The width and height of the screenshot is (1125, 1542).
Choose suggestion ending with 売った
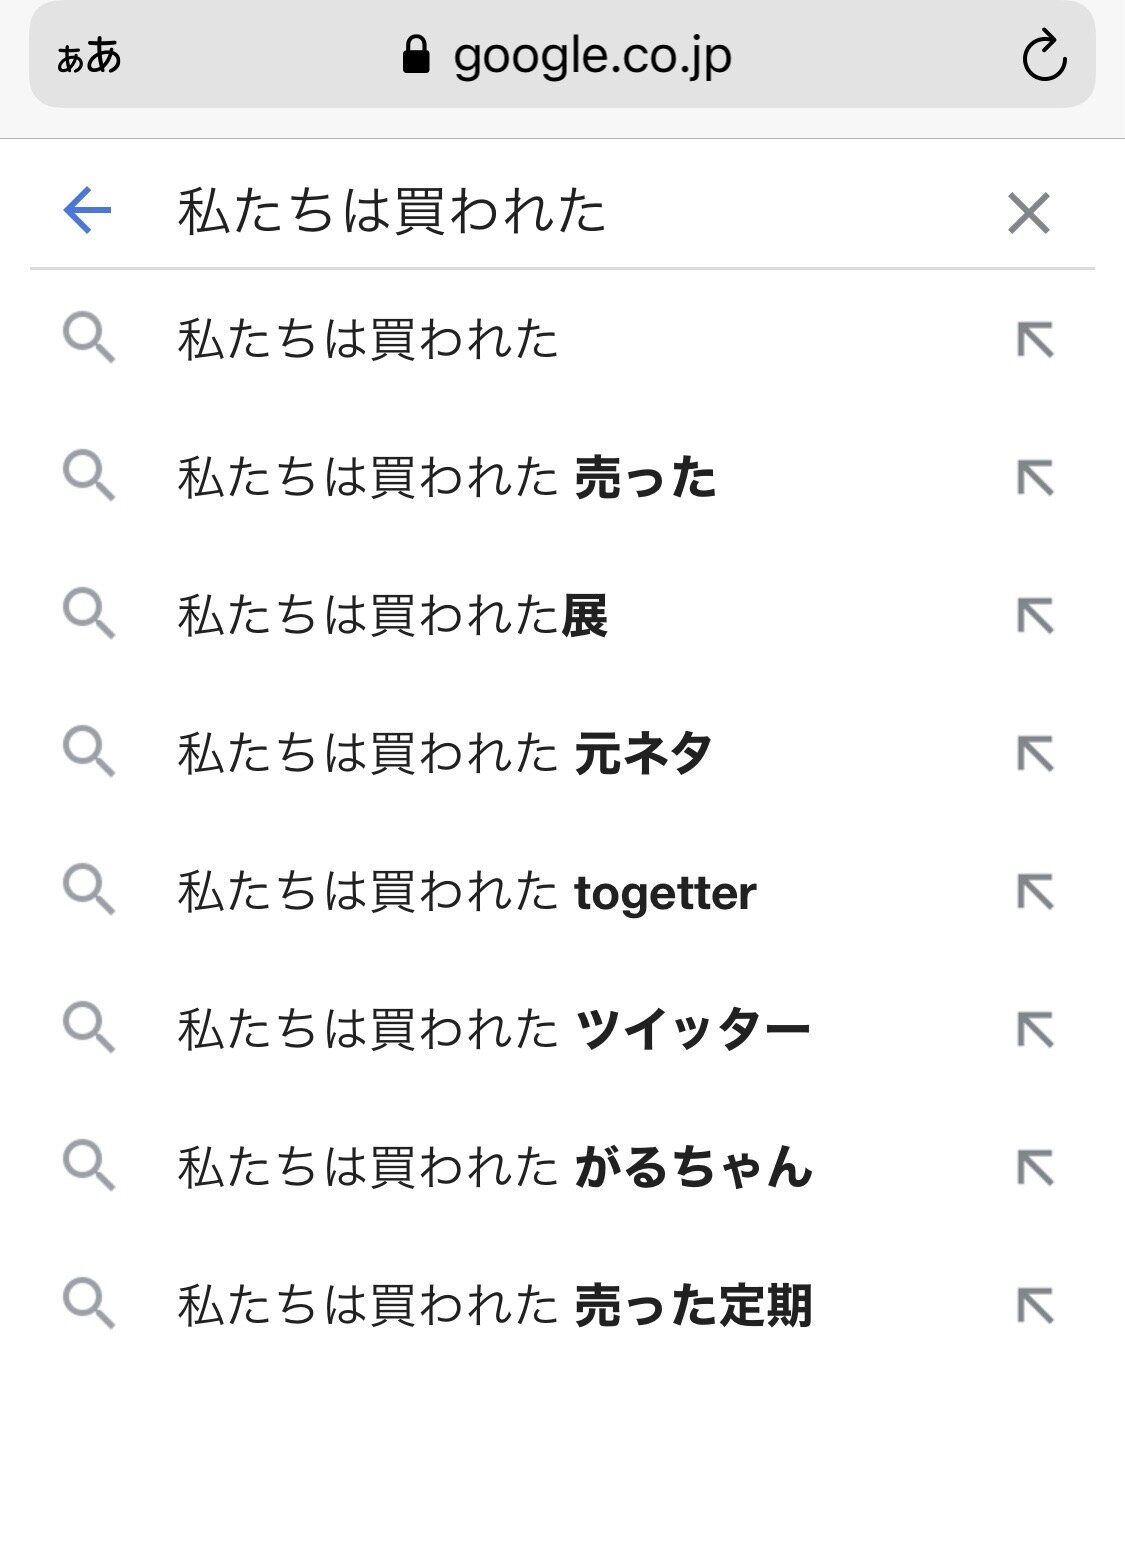(x=446, y=477)
